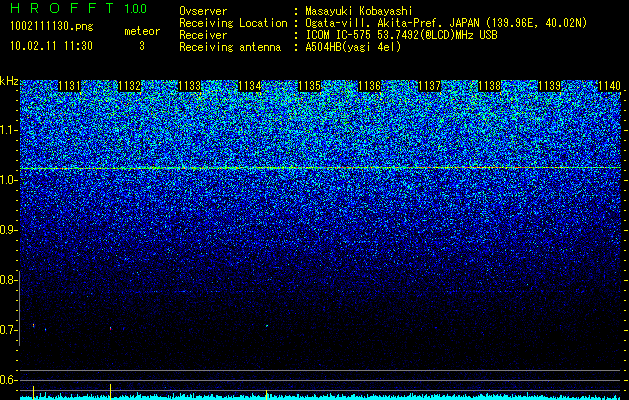Click the meteor count label

pos(142,31)
